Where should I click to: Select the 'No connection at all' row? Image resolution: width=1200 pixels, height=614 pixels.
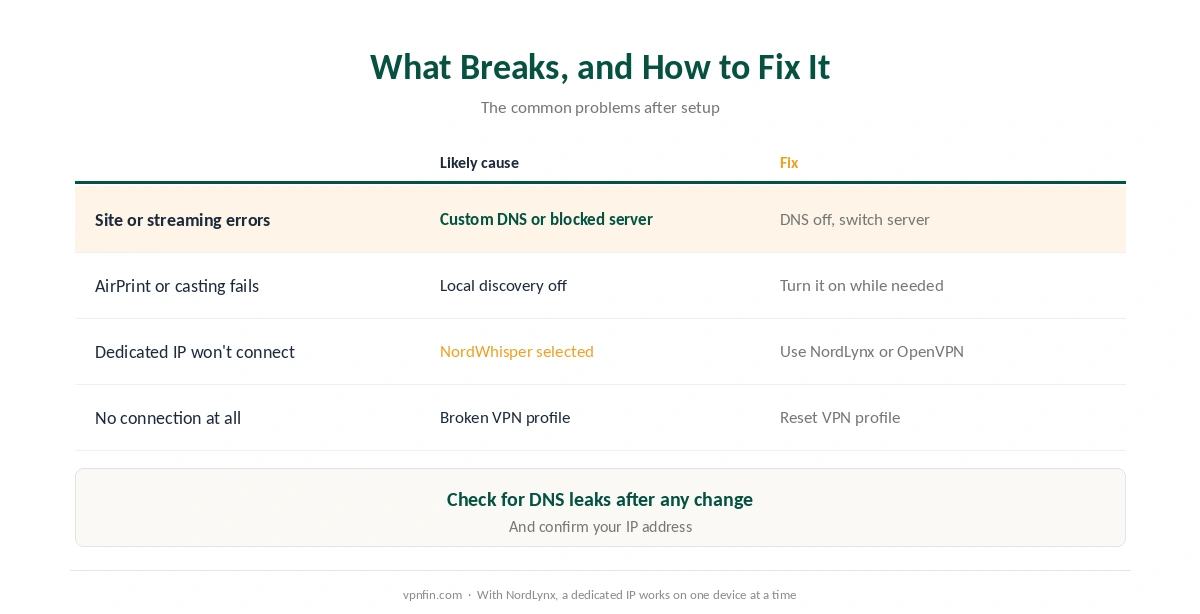click(600, 417)
